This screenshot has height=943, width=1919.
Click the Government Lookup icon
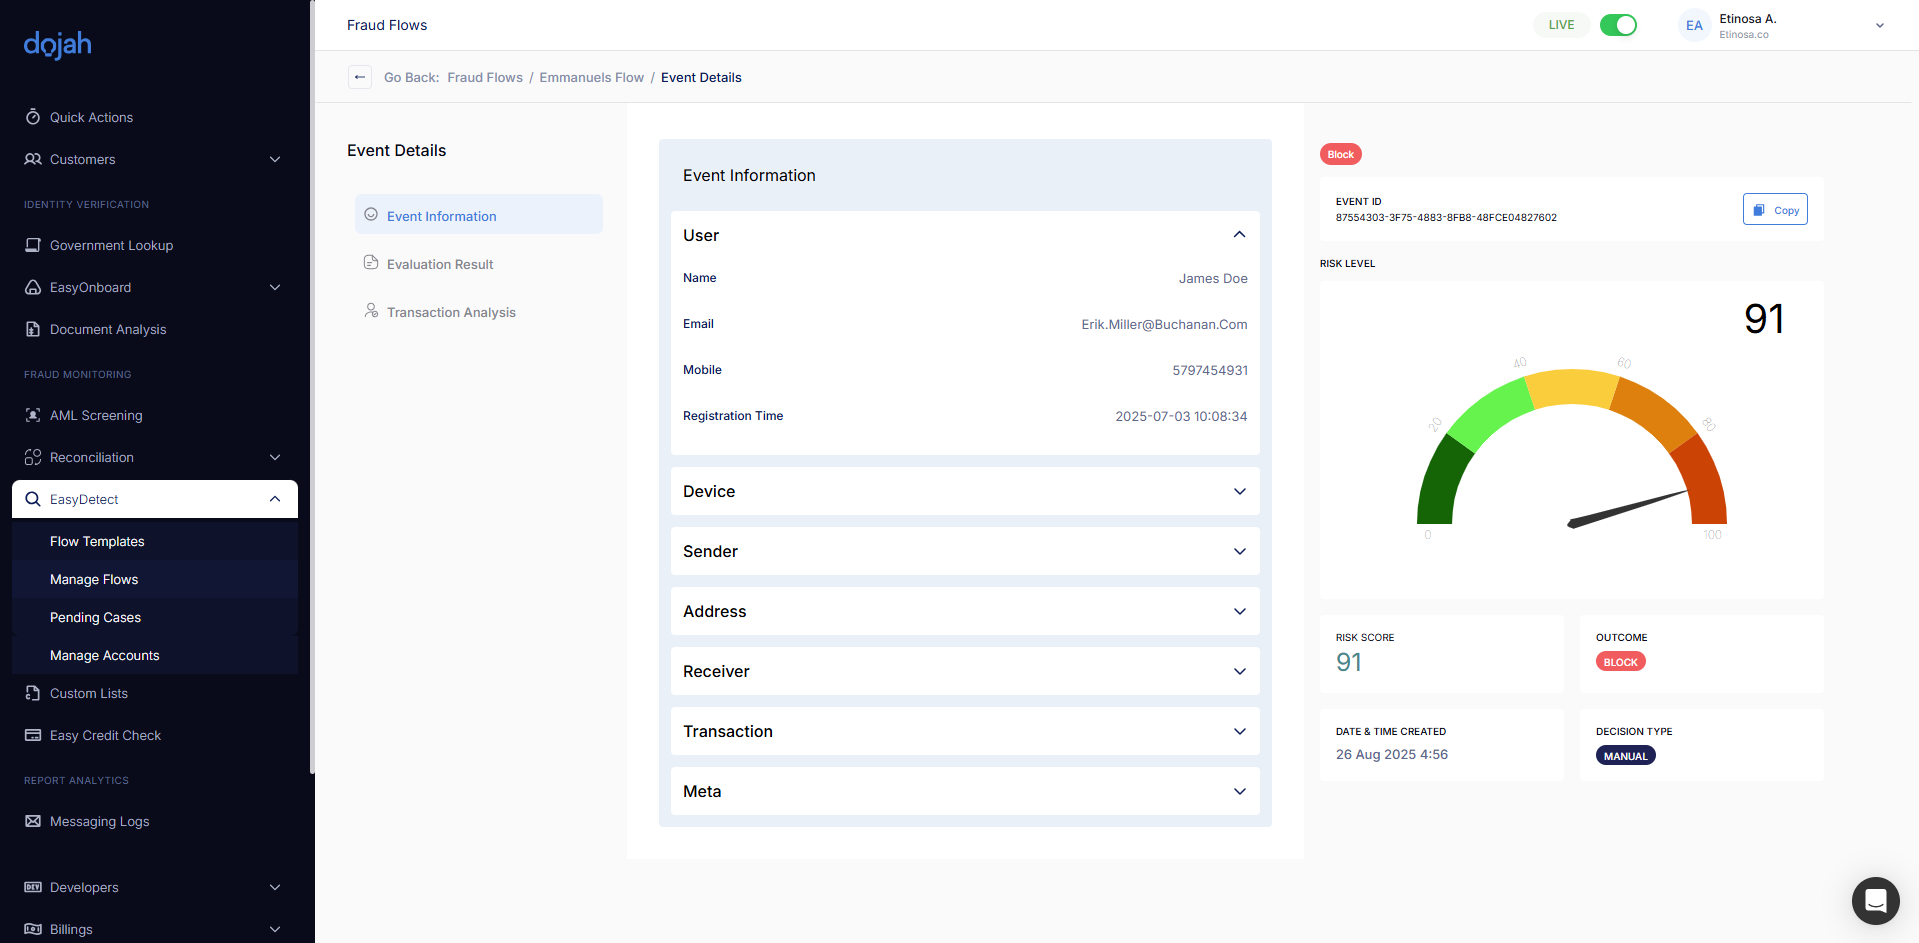(33, 245)
